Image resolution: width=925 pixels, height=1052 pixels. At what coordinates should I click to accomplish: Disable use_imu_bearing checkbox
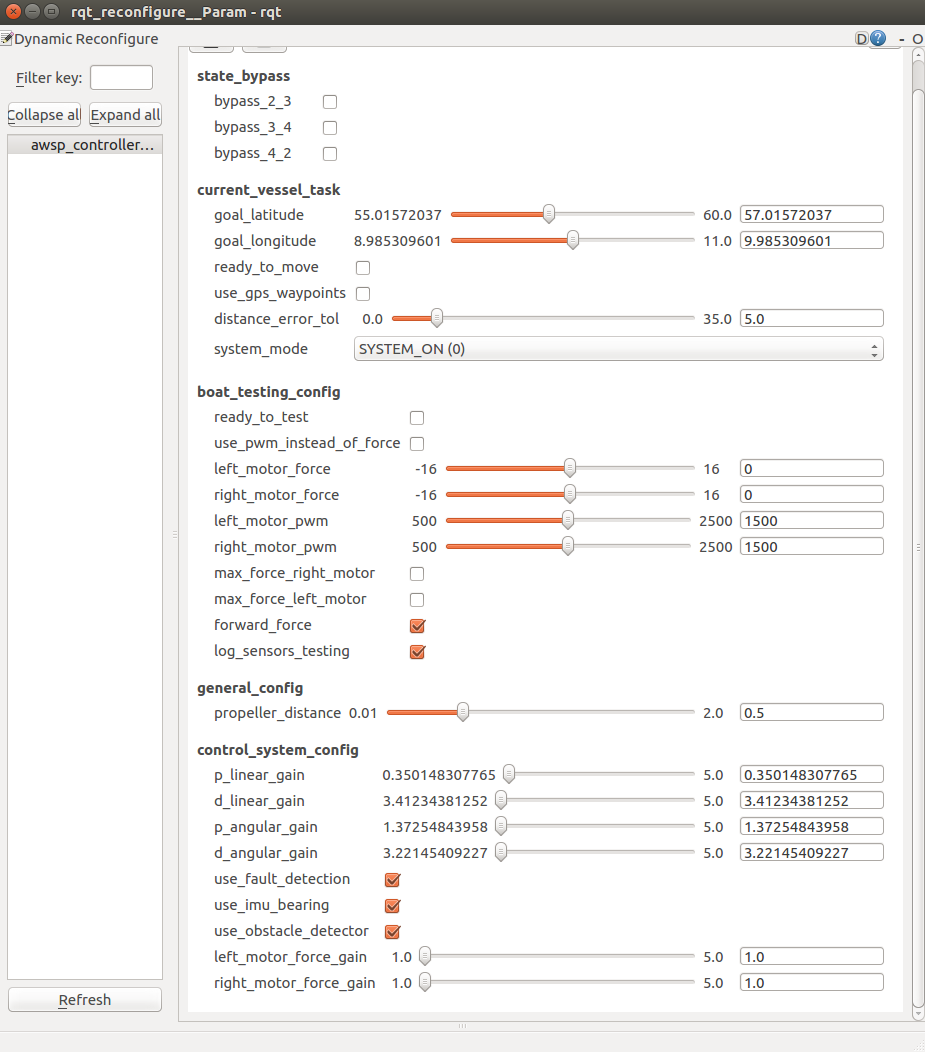(x=392, y=906)
